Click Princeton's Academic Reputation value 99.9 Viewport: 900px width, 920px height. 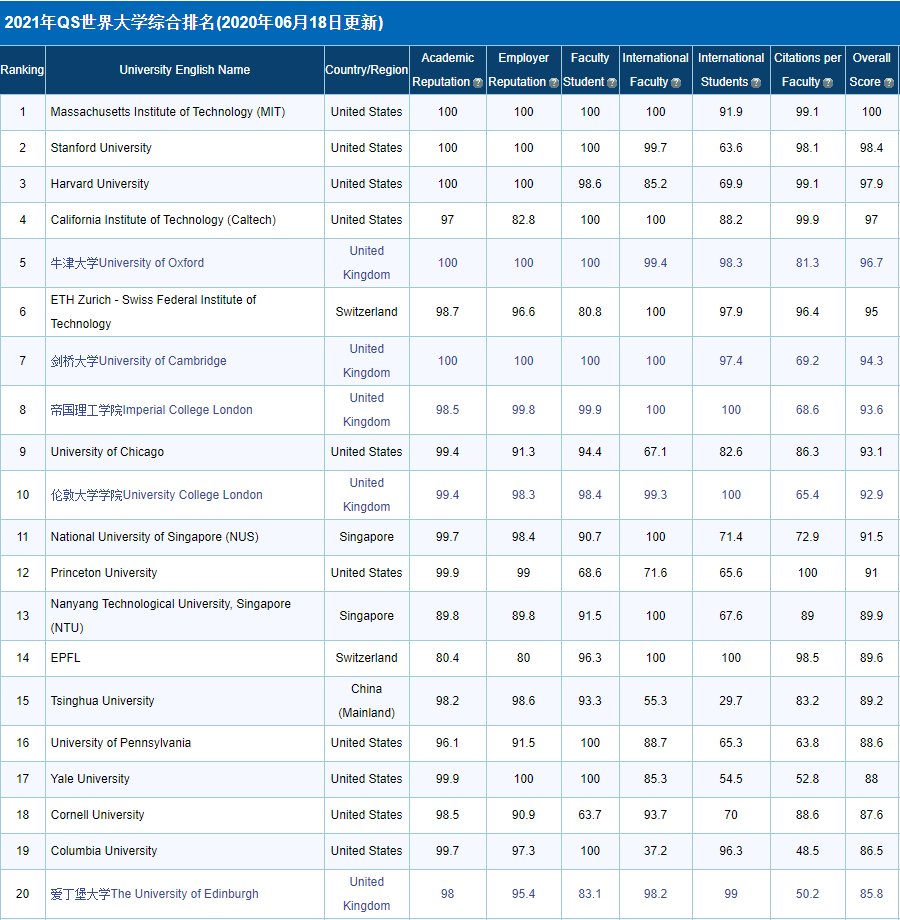coord(447,573)
